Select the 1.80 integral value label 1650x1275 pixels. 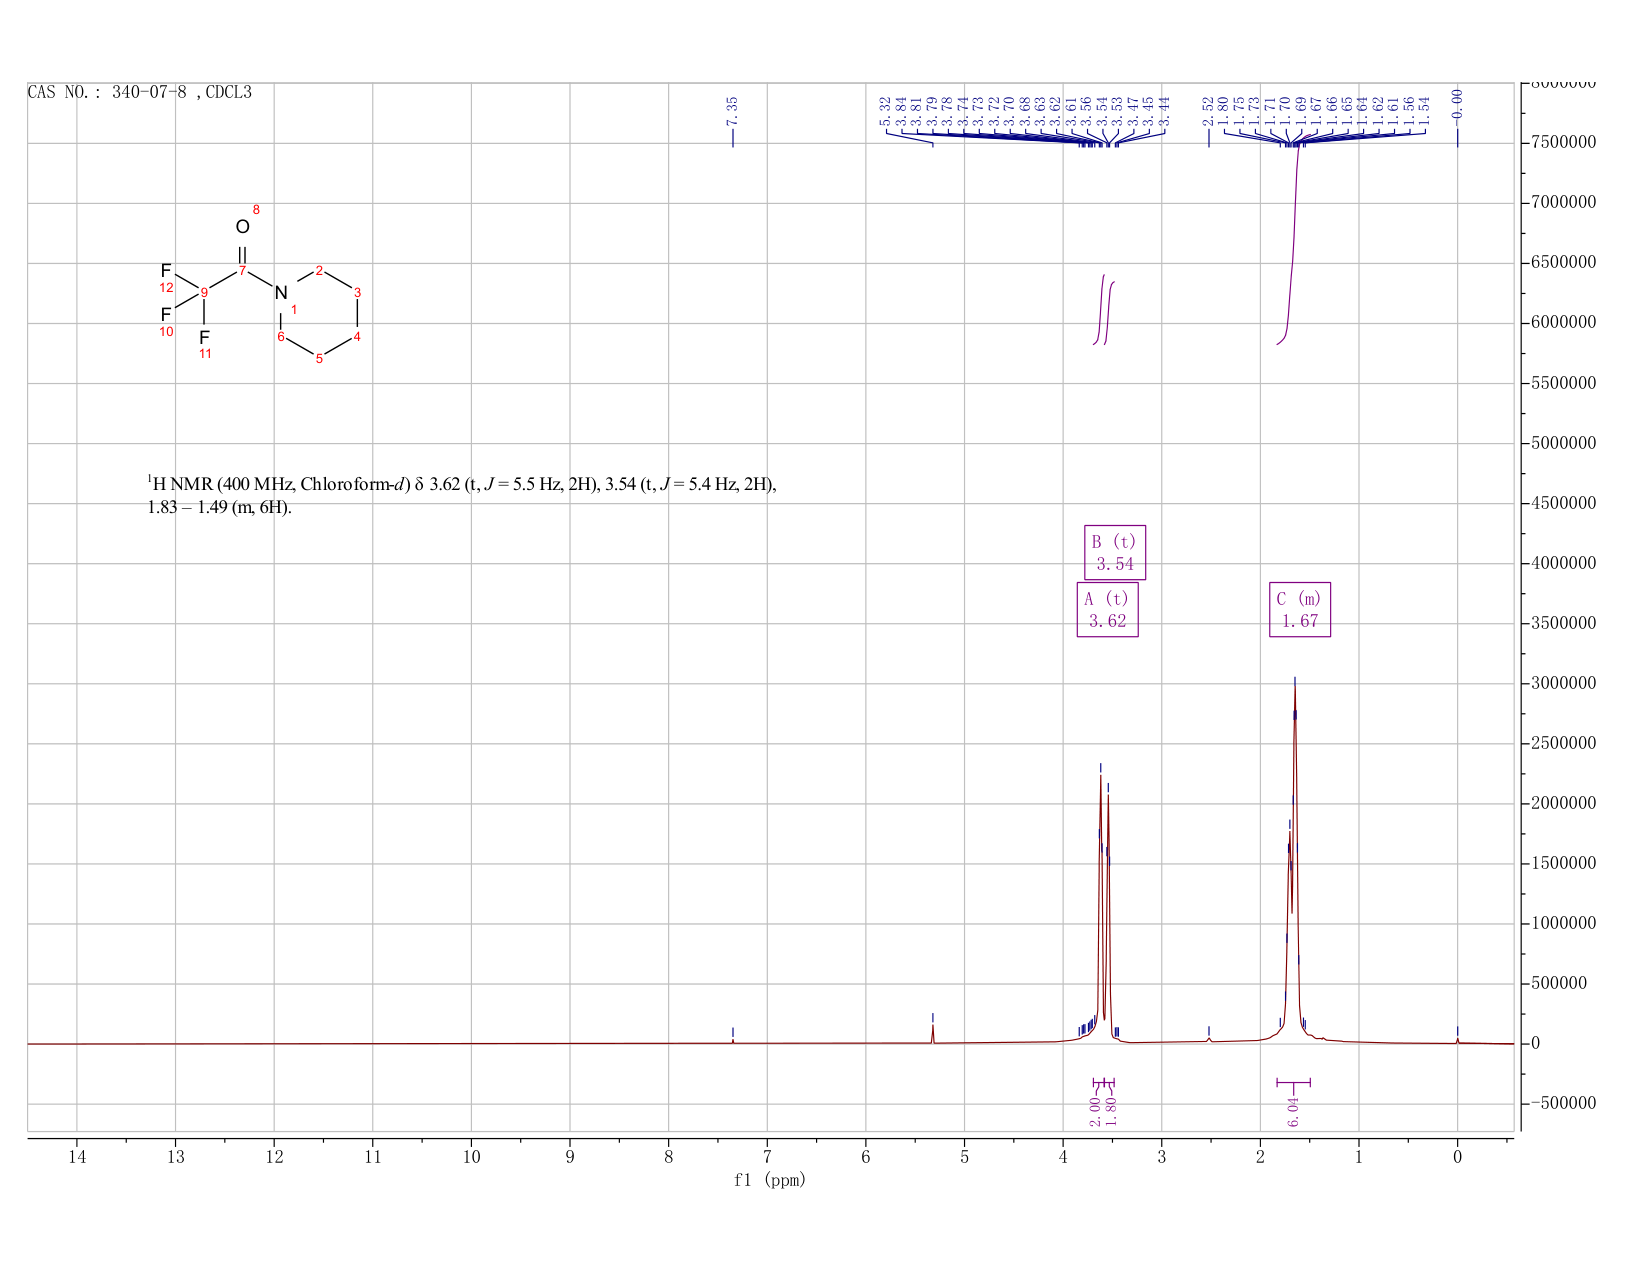pyautogui.click(x=1110, y=1111)
